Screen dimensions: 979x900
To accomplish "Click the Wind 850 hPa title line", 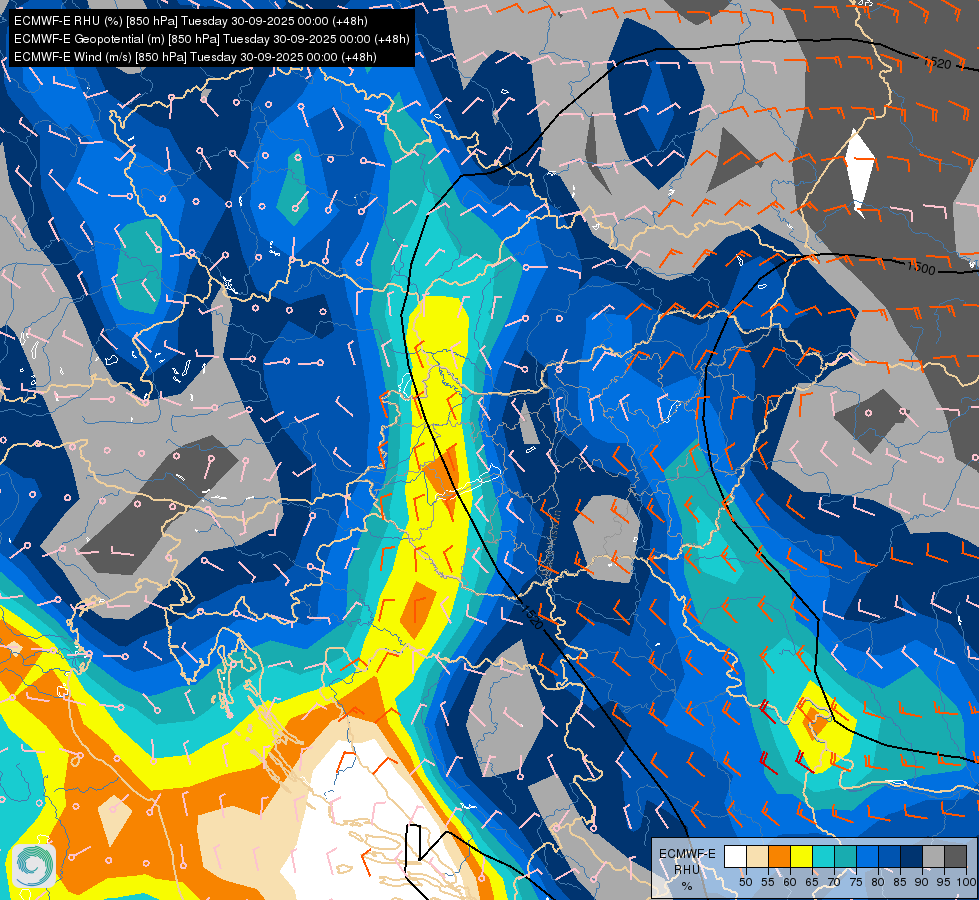I will [195, 57].
